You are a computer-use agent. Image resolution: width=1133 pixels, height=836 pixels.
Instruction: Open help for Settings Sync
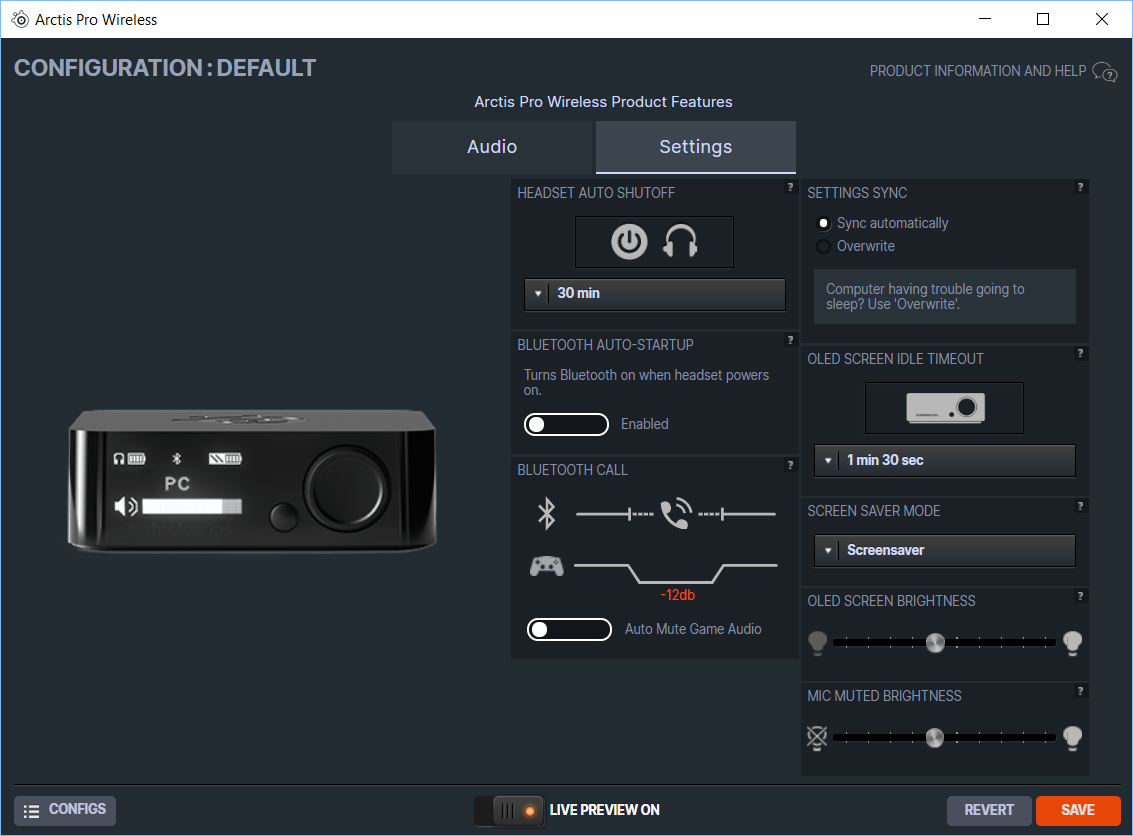coord(1080,187)
